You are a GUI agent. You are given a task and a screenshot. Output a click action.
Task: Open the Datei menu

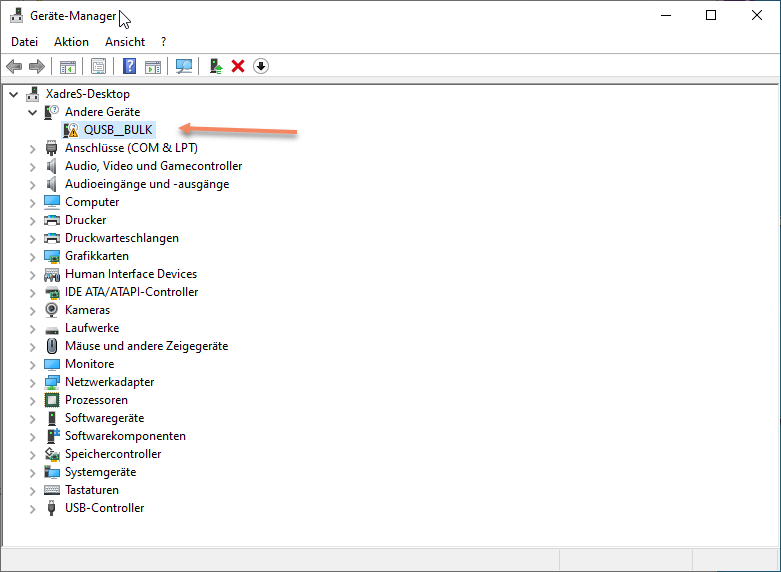pyautogui.click(x=24, y=42)
